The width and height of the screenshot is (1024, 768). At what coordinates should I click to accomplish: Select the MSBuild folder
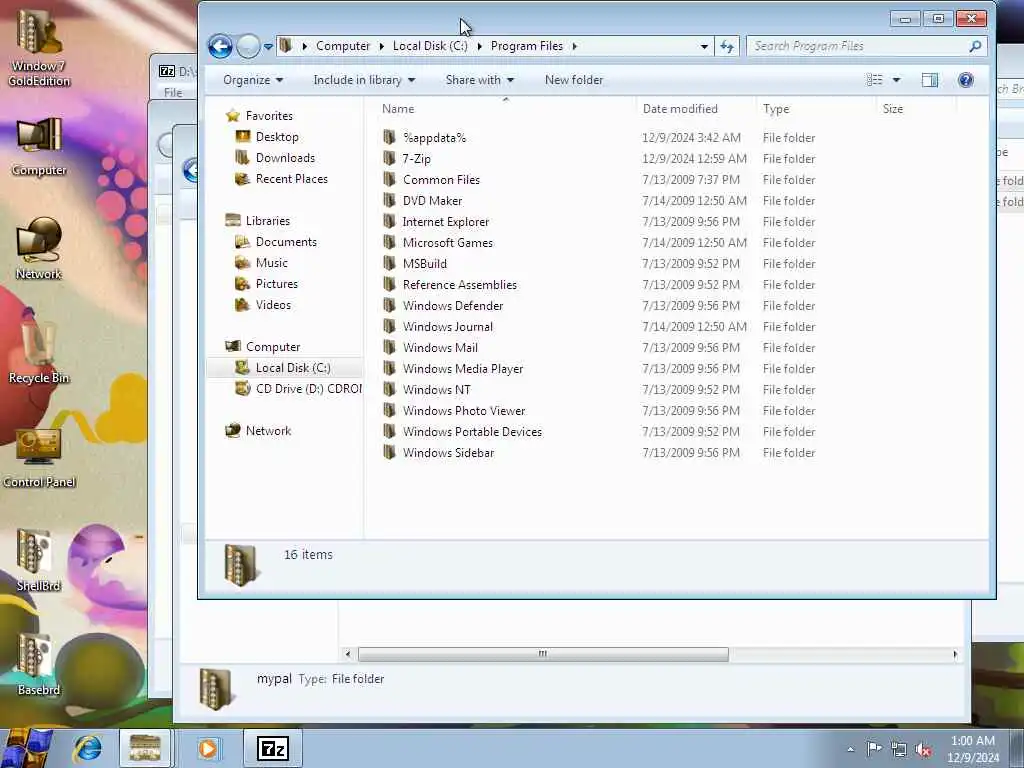click(x=424, y=263)
